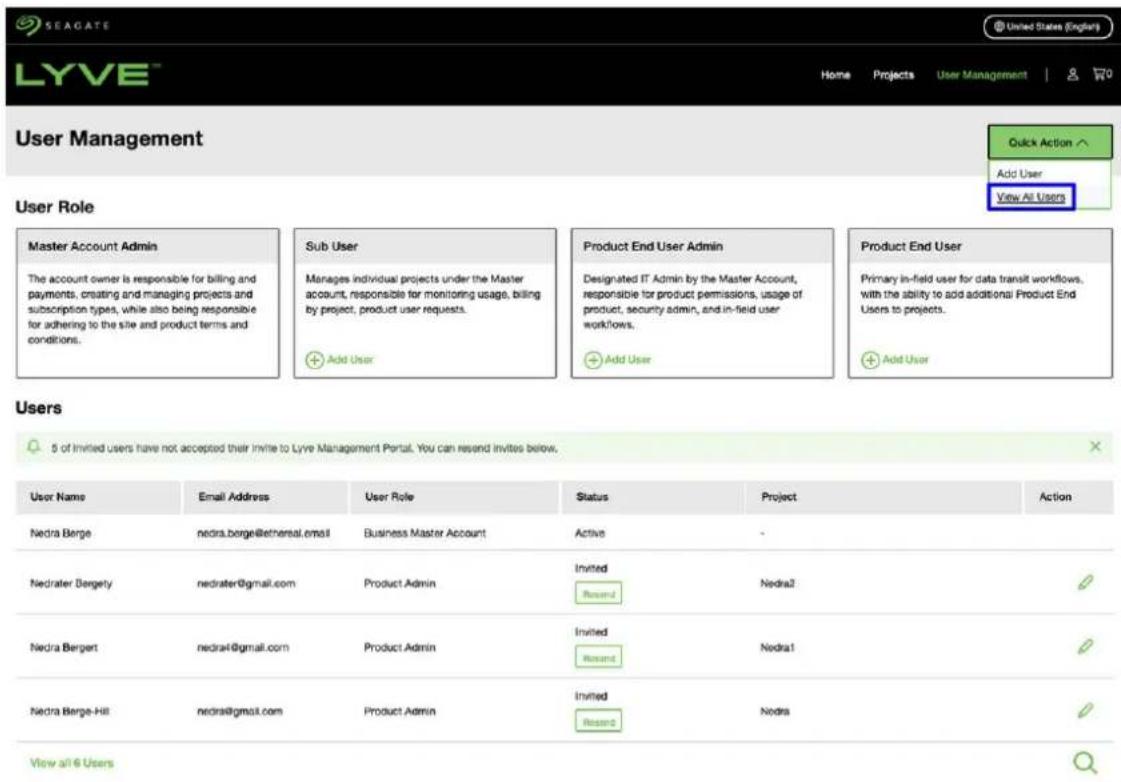Edit user Nedra Bergert

click(x=1085, y=646)
